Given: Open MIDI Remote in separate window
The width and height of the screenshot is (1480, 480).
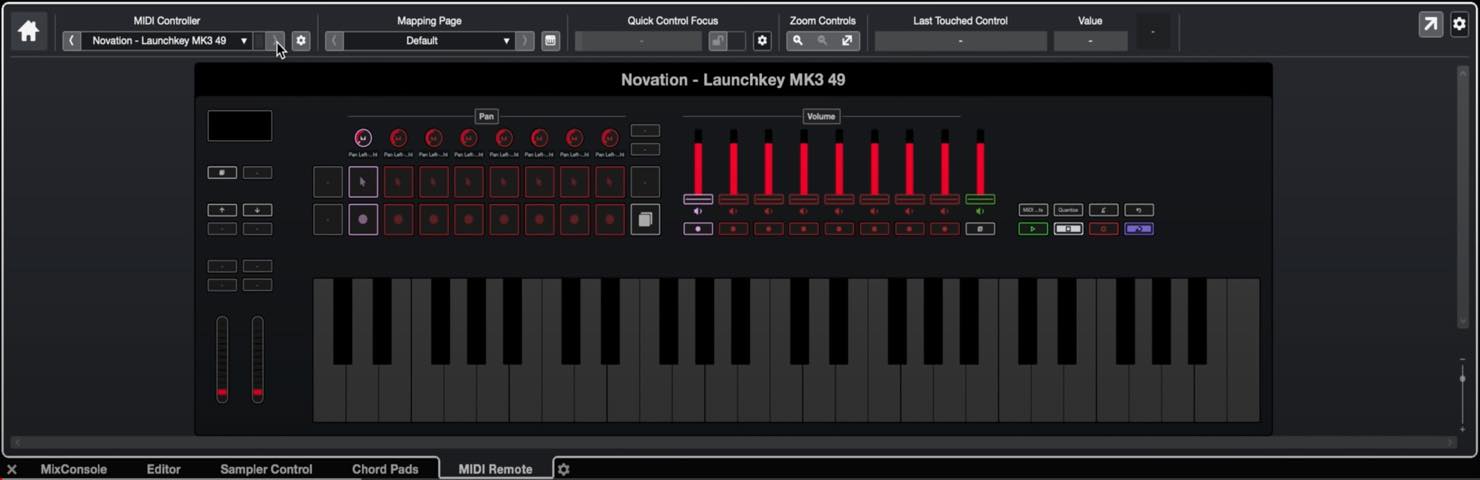Looking at the screenshot, I should tap(1431, 25).
